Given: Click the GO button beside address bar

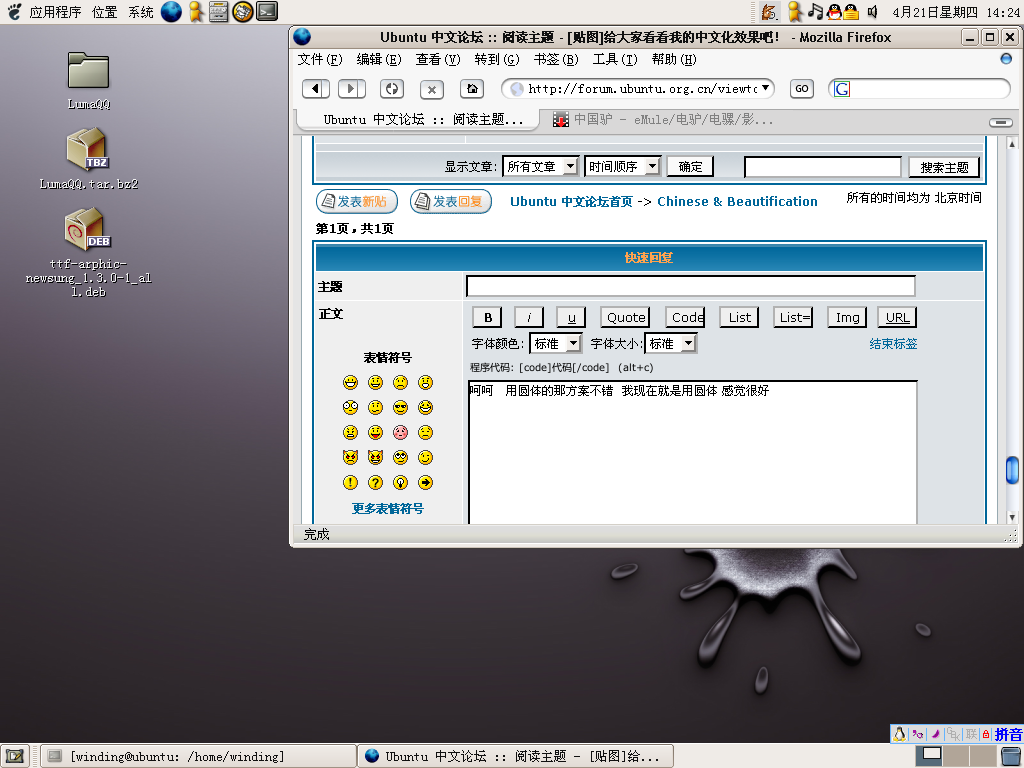Looking at the screenshot, I should click(801, 89).
